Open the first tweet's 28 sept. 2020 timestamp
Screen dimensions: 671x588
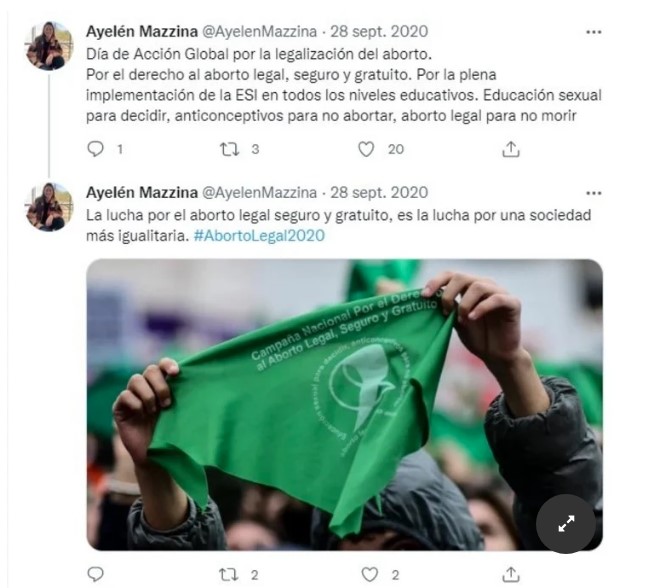(379, 31)
